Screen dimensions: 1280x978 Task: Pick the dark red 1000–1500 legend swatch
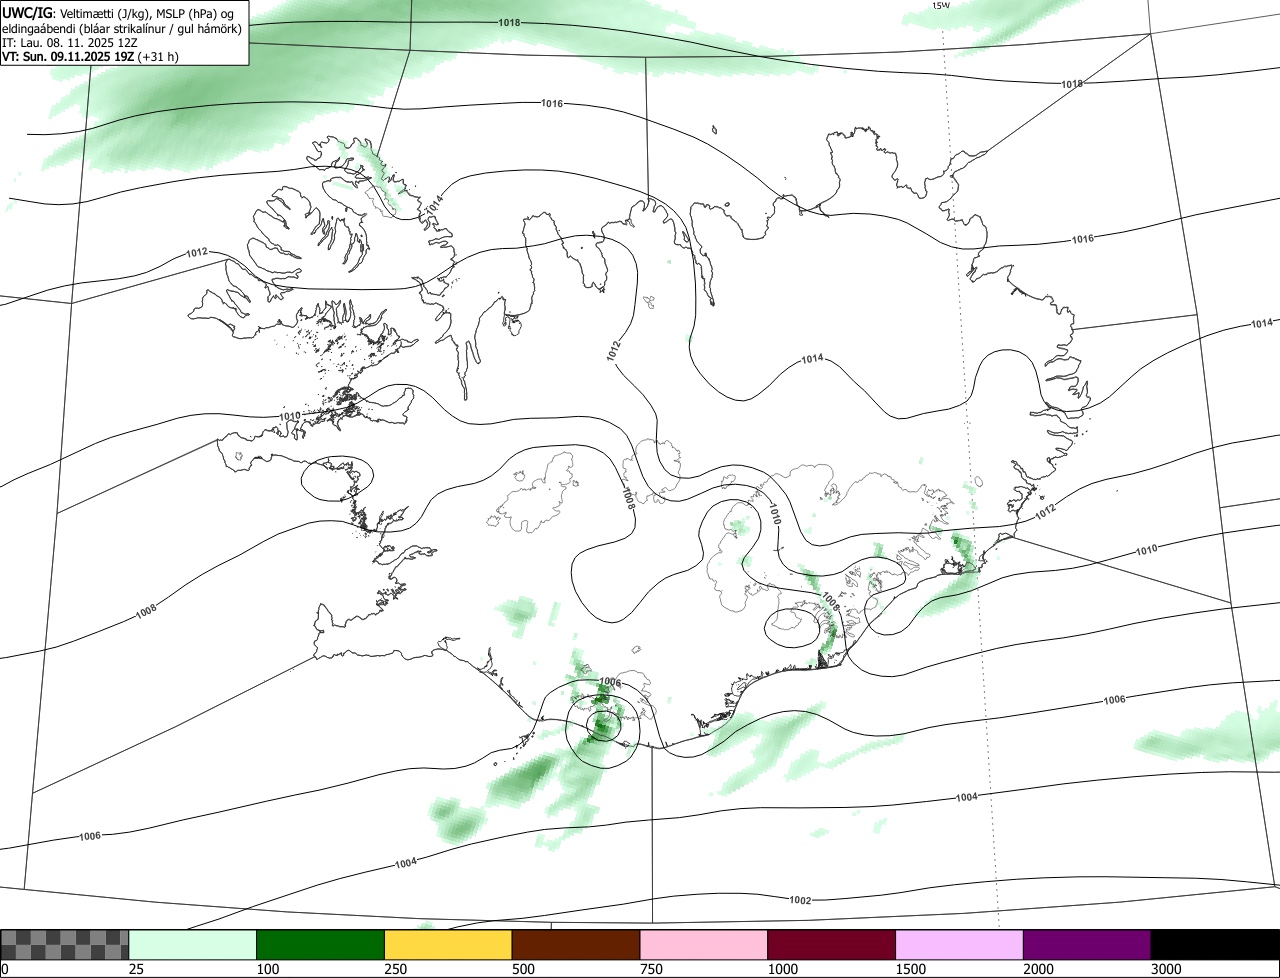click(x=832, y=945)
